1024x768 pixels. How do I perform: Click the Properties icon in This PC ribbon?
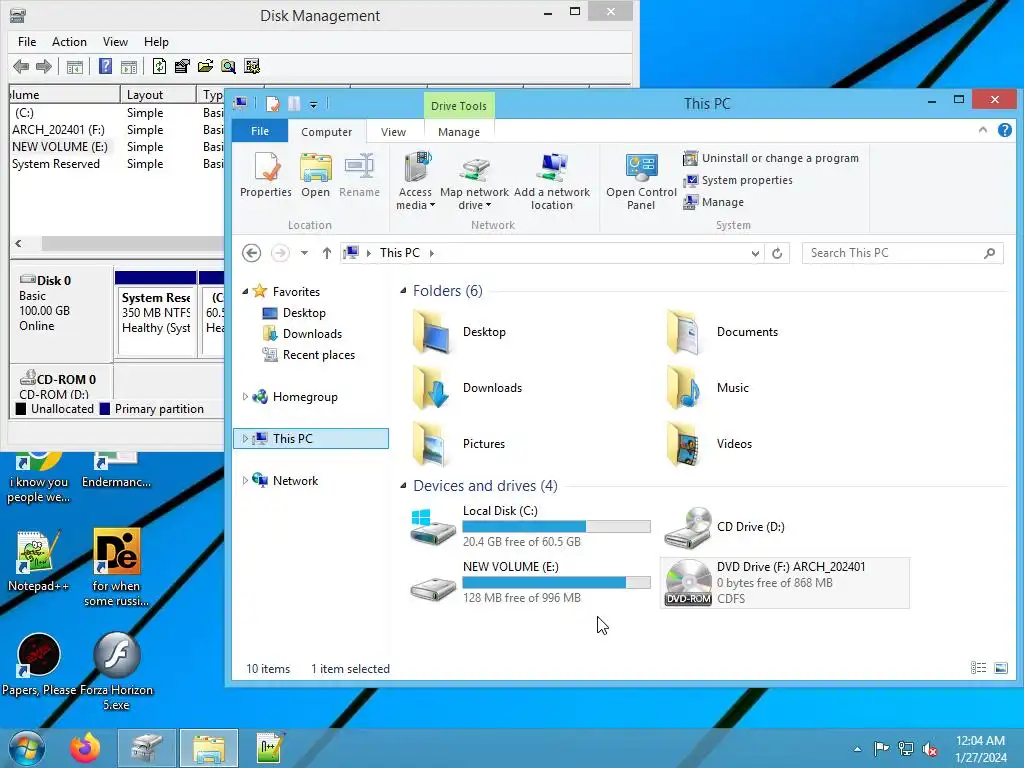265,174
